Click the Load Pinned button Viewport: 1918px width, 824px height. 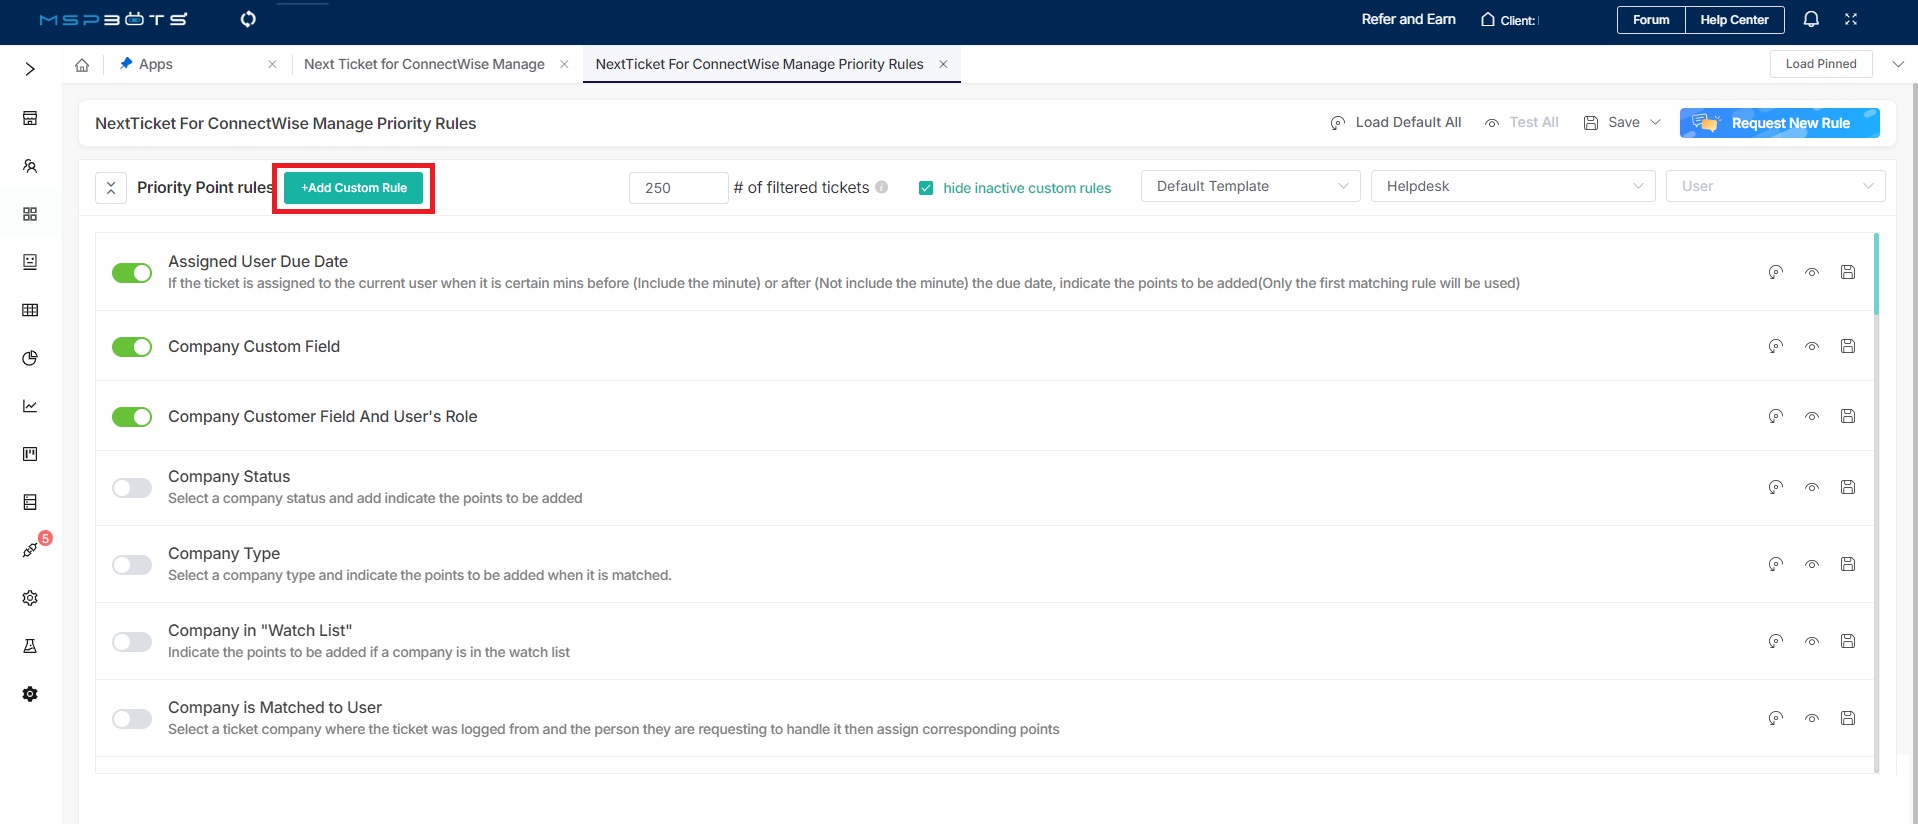(1821, 64)
